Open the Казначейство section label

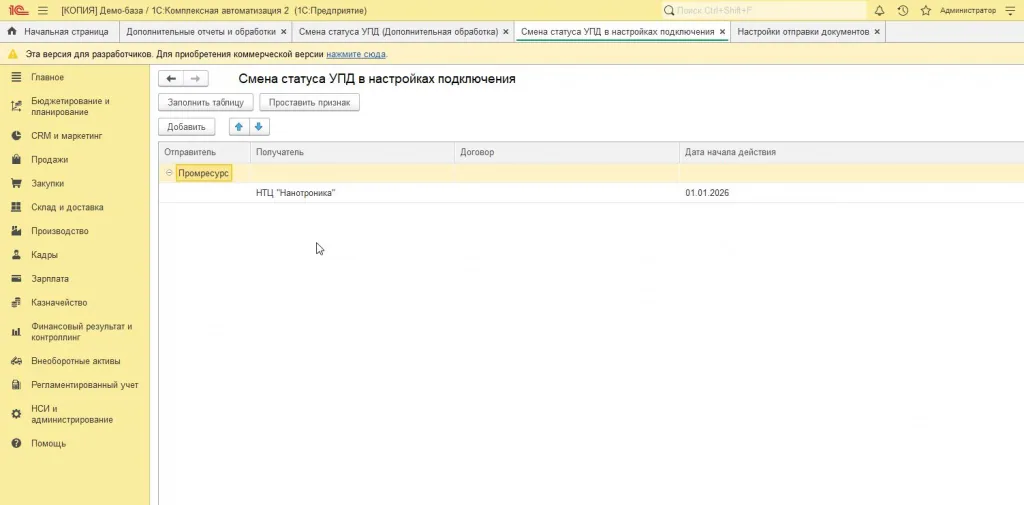(59, 302)
